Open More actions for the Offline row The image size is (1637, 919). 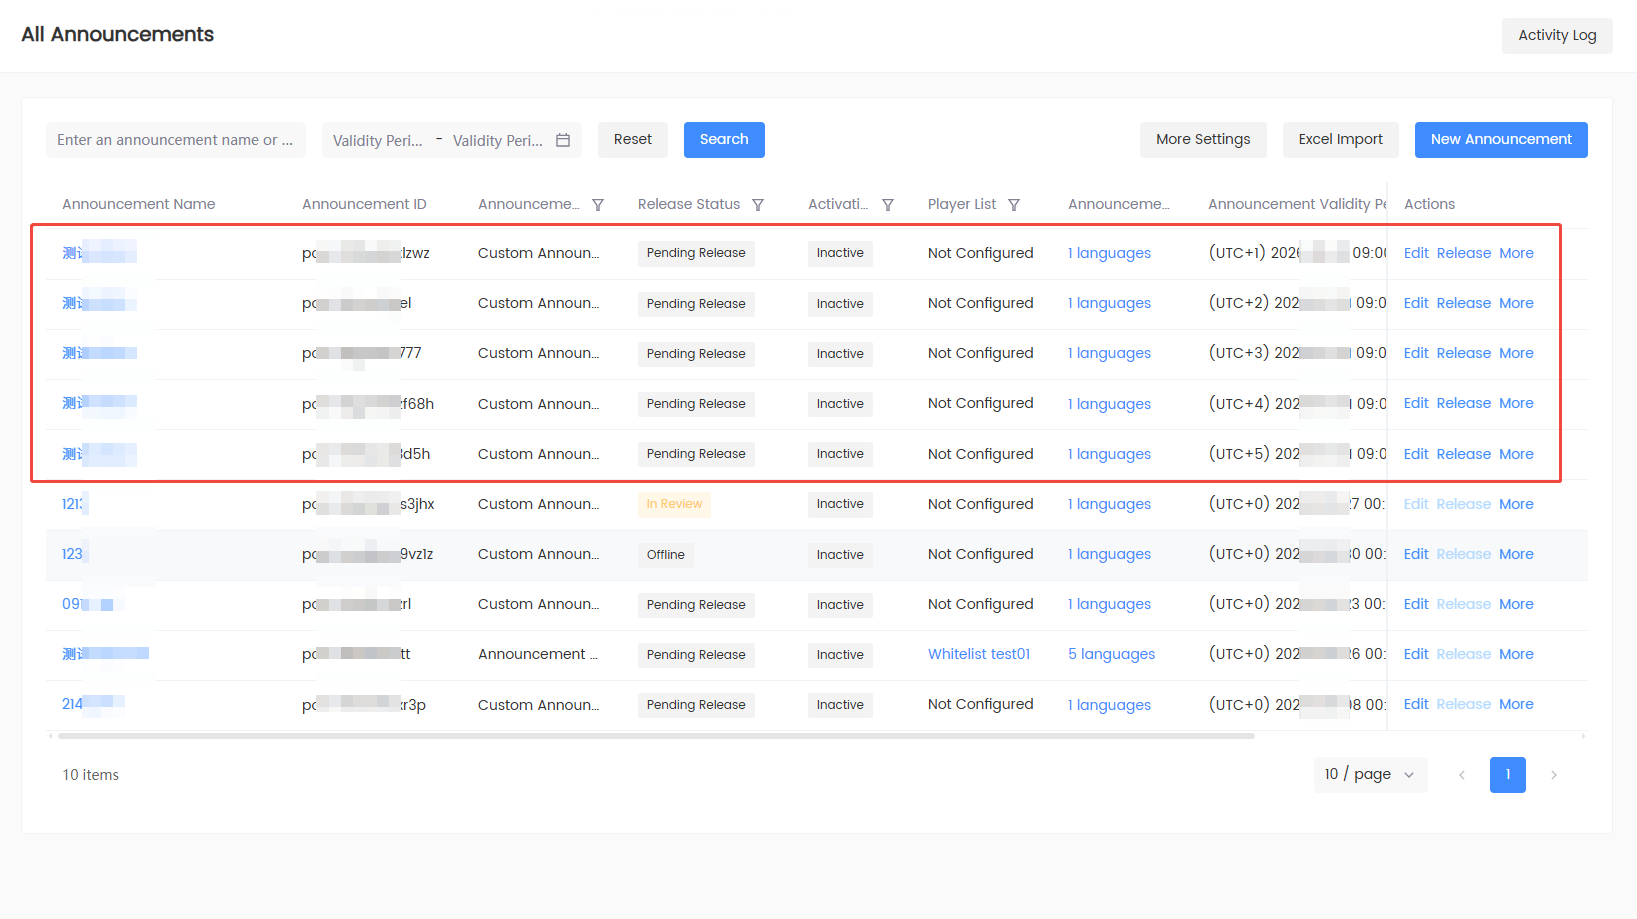[1516, 554]
